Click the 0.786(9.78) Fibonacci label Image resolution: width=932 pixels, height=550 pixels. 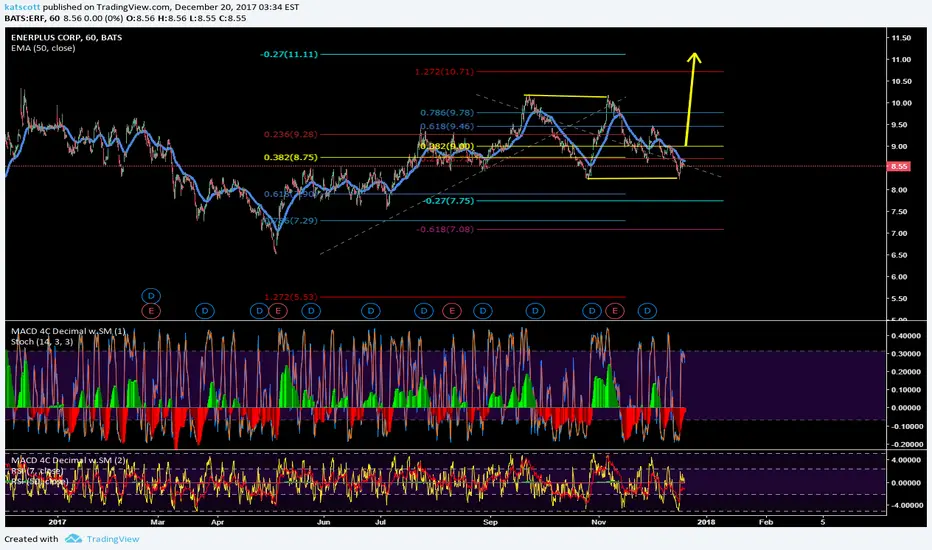point(447,112)
